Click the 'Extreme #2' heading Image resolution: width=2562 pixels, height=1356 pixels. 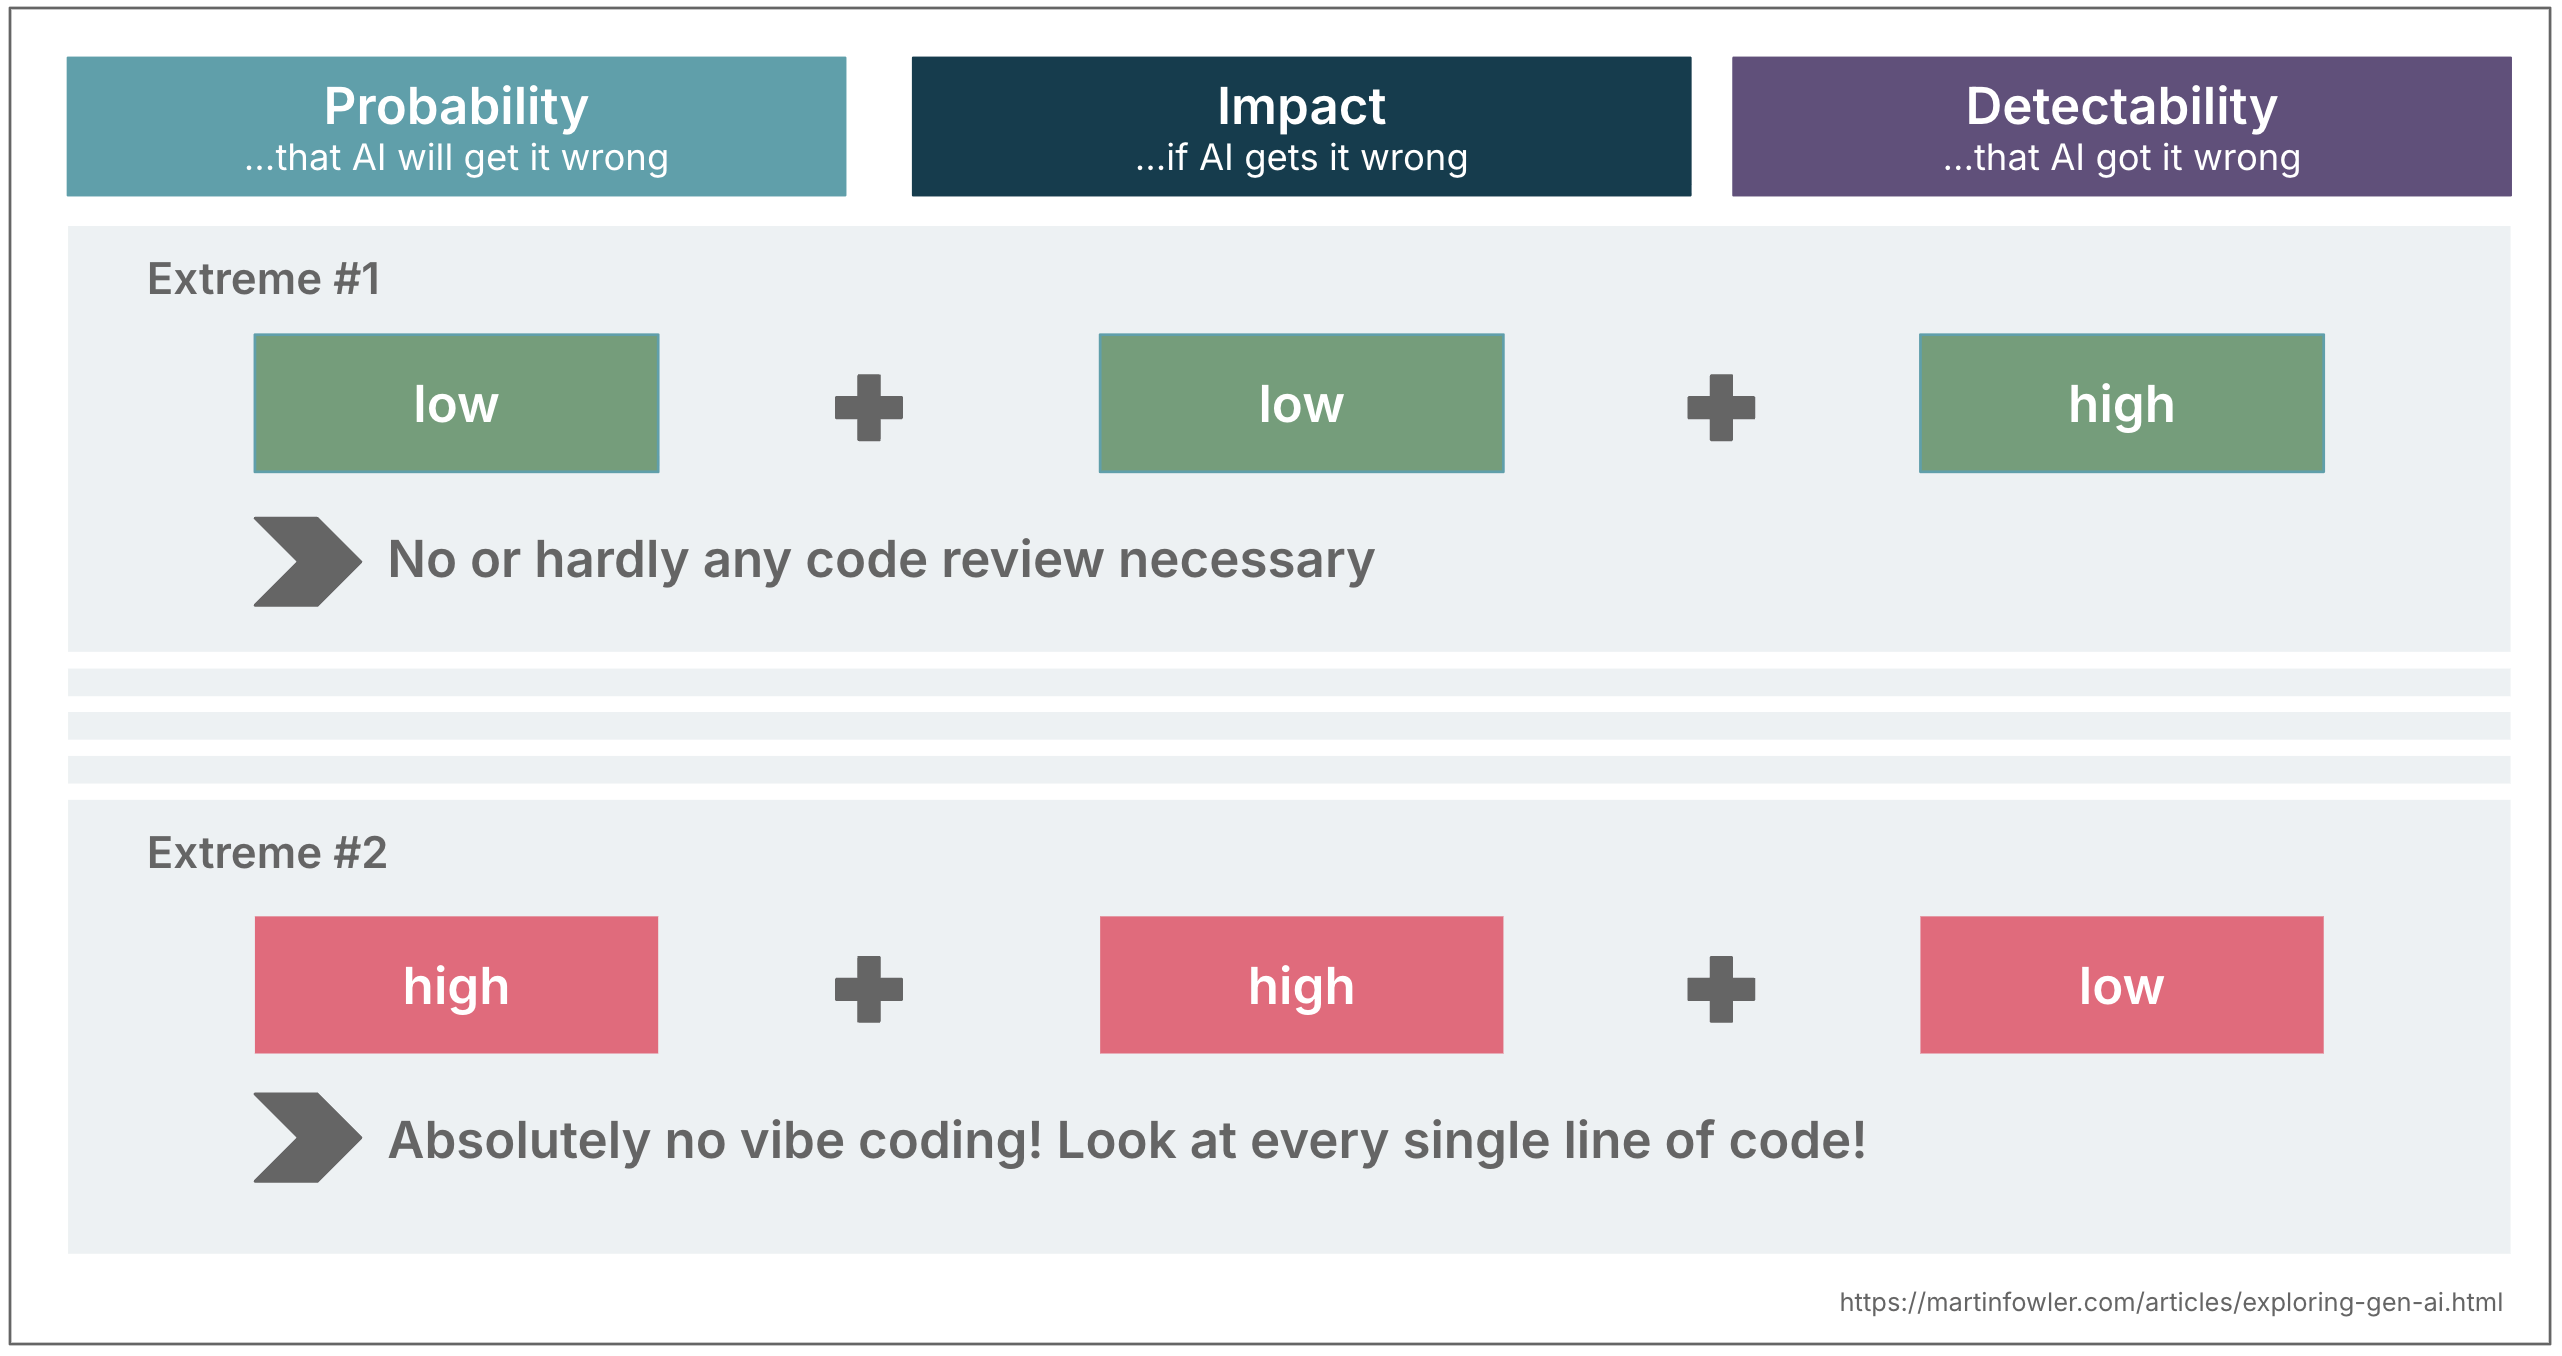tap(267, 853)
